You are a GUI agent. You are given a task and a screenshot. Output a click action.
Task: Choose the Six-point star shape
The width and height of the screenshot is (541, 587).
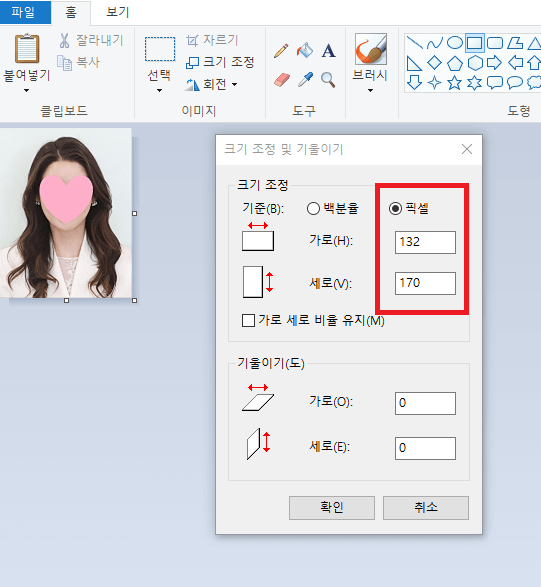click(475, 83)
